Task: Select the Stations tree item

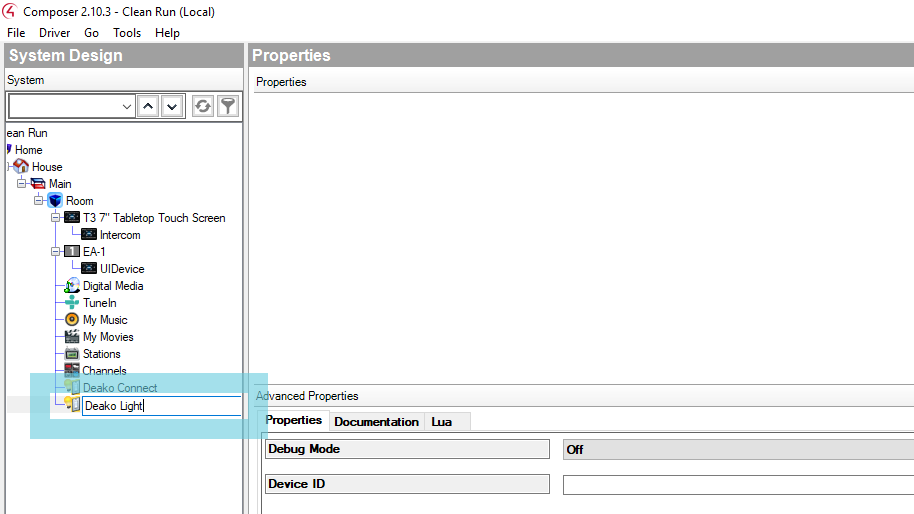Action: click(x=101, y=354)
